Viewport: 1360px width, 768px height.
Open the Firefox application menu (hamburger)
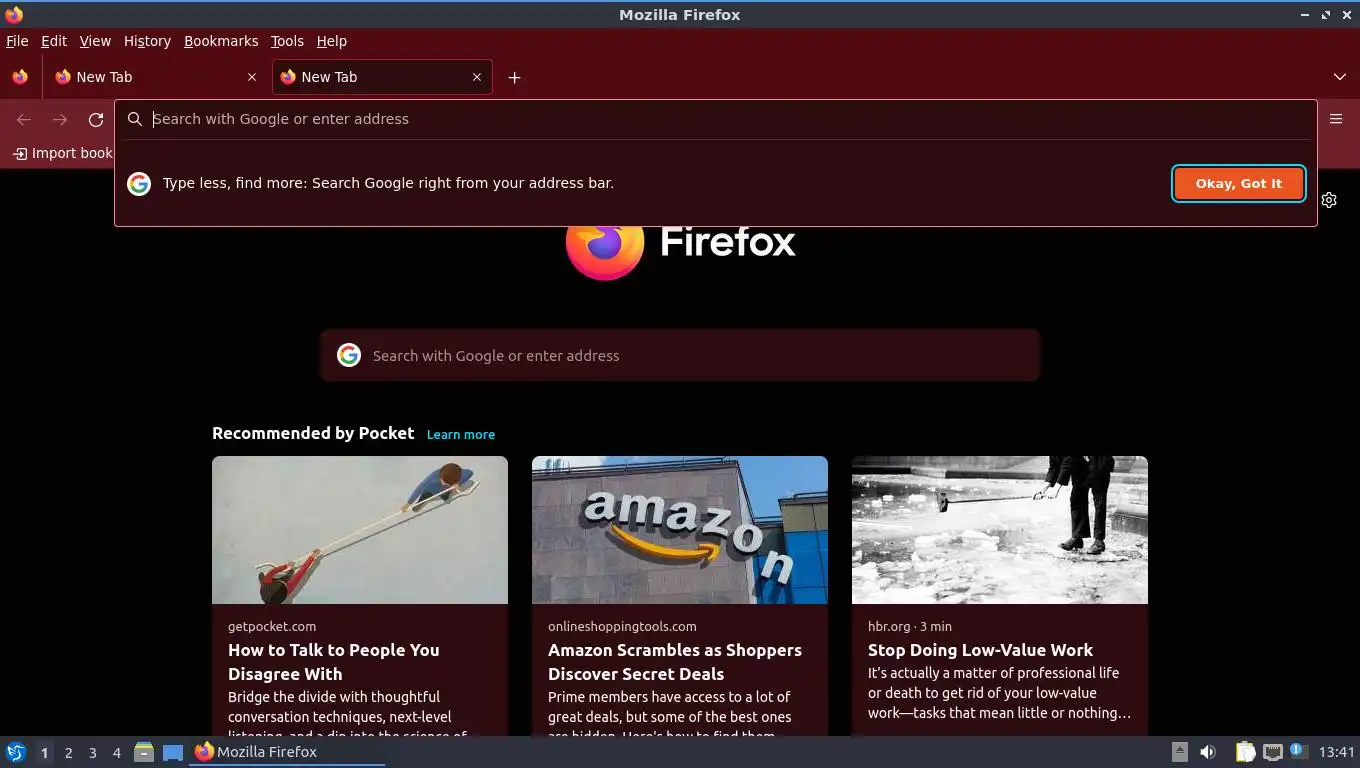pyautogui.click(x=1336, y=118)
